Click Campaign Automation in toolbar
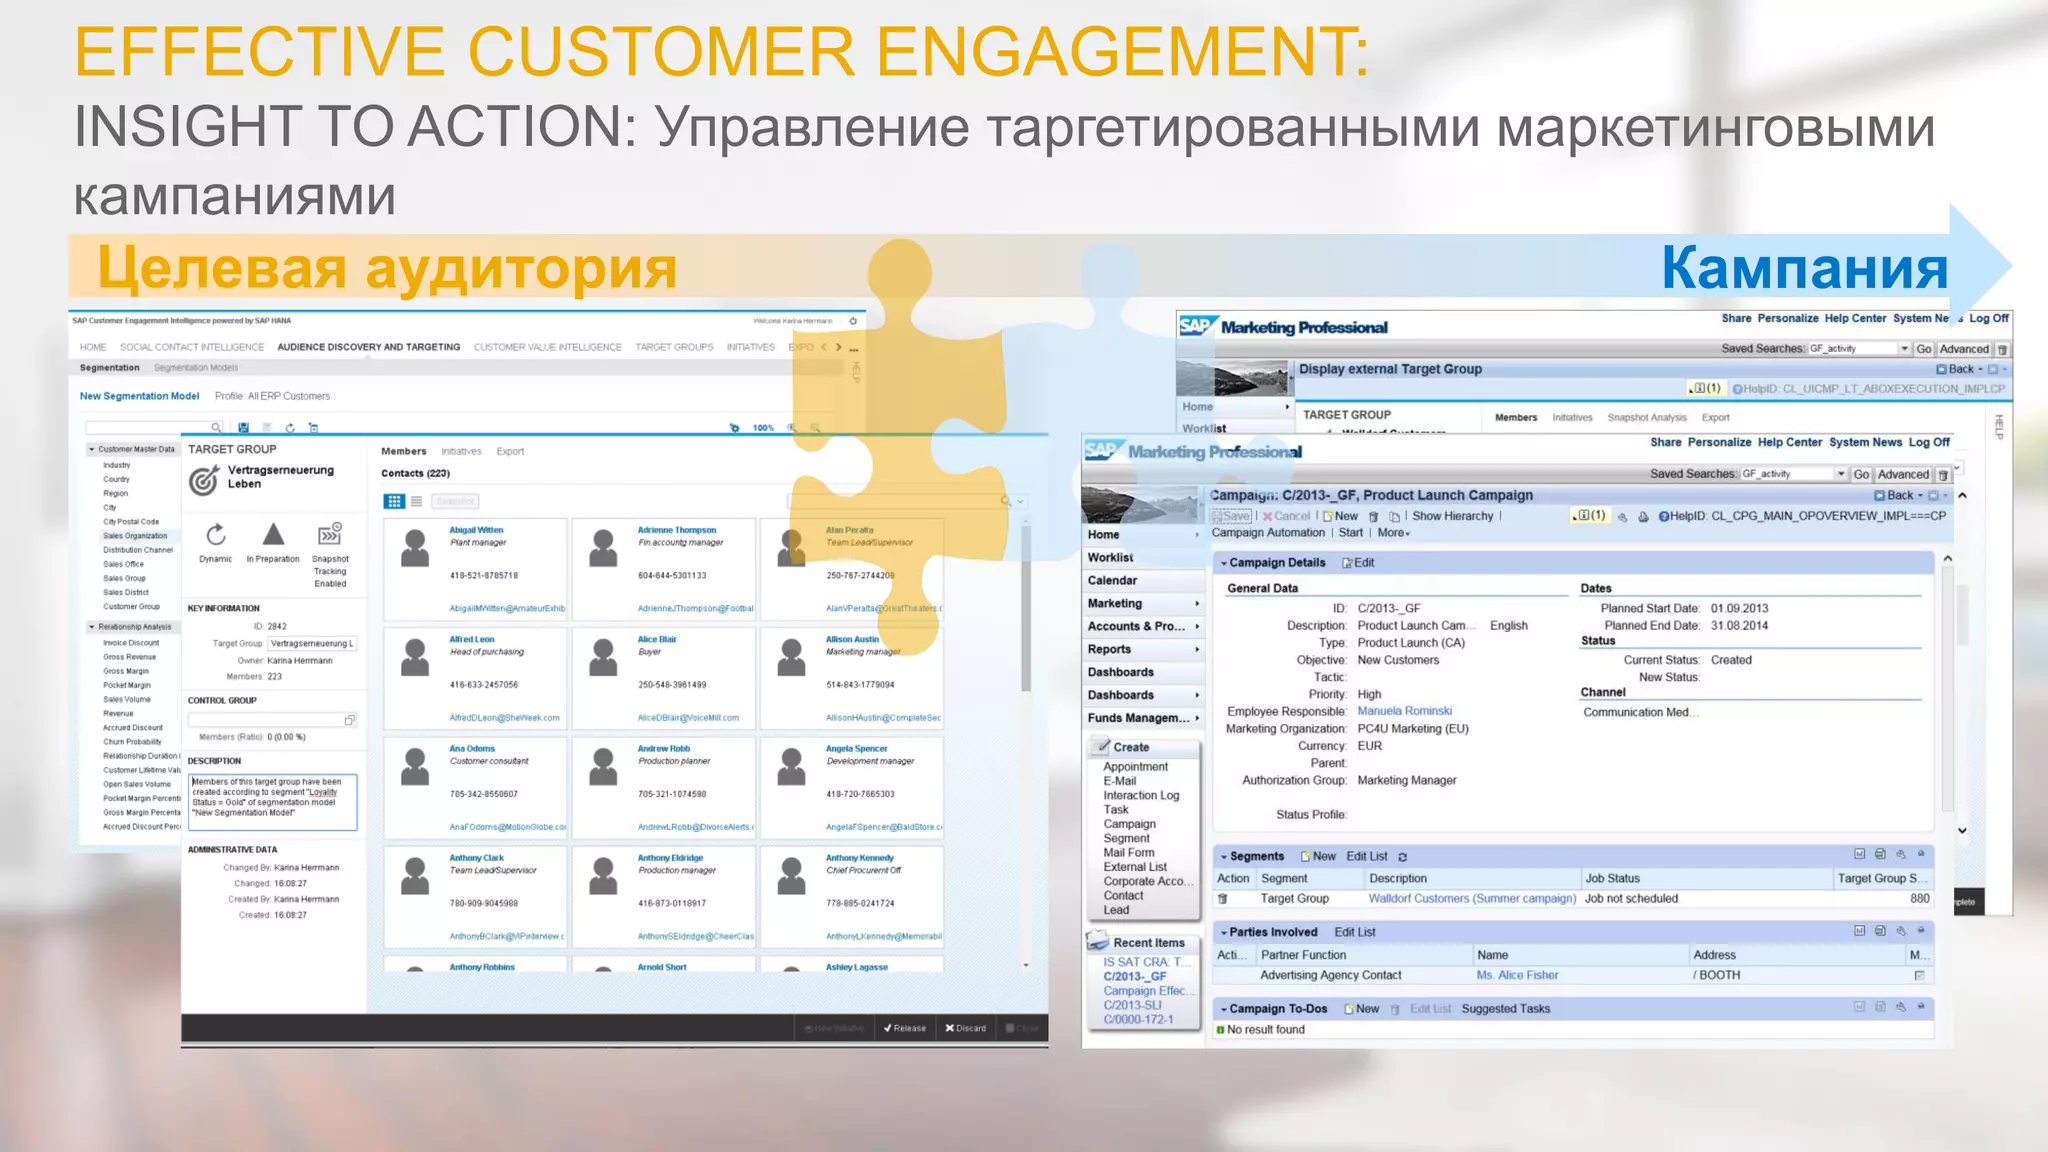Viewport: 2048px width, 1152px height. coord(1268,533)
